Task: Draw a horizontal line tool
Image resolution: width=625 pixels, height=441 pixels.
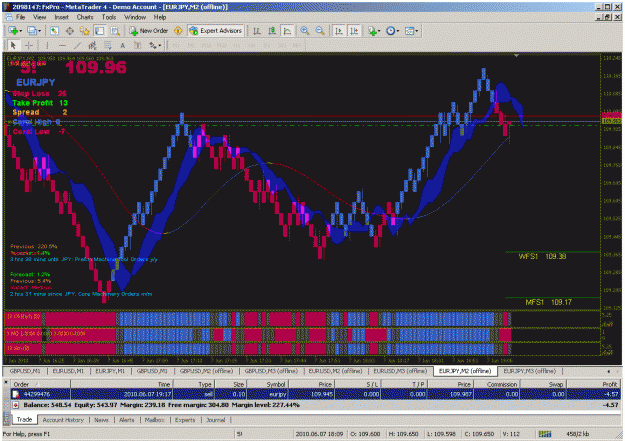Action: pyautogui.click(x=62, y=45)
